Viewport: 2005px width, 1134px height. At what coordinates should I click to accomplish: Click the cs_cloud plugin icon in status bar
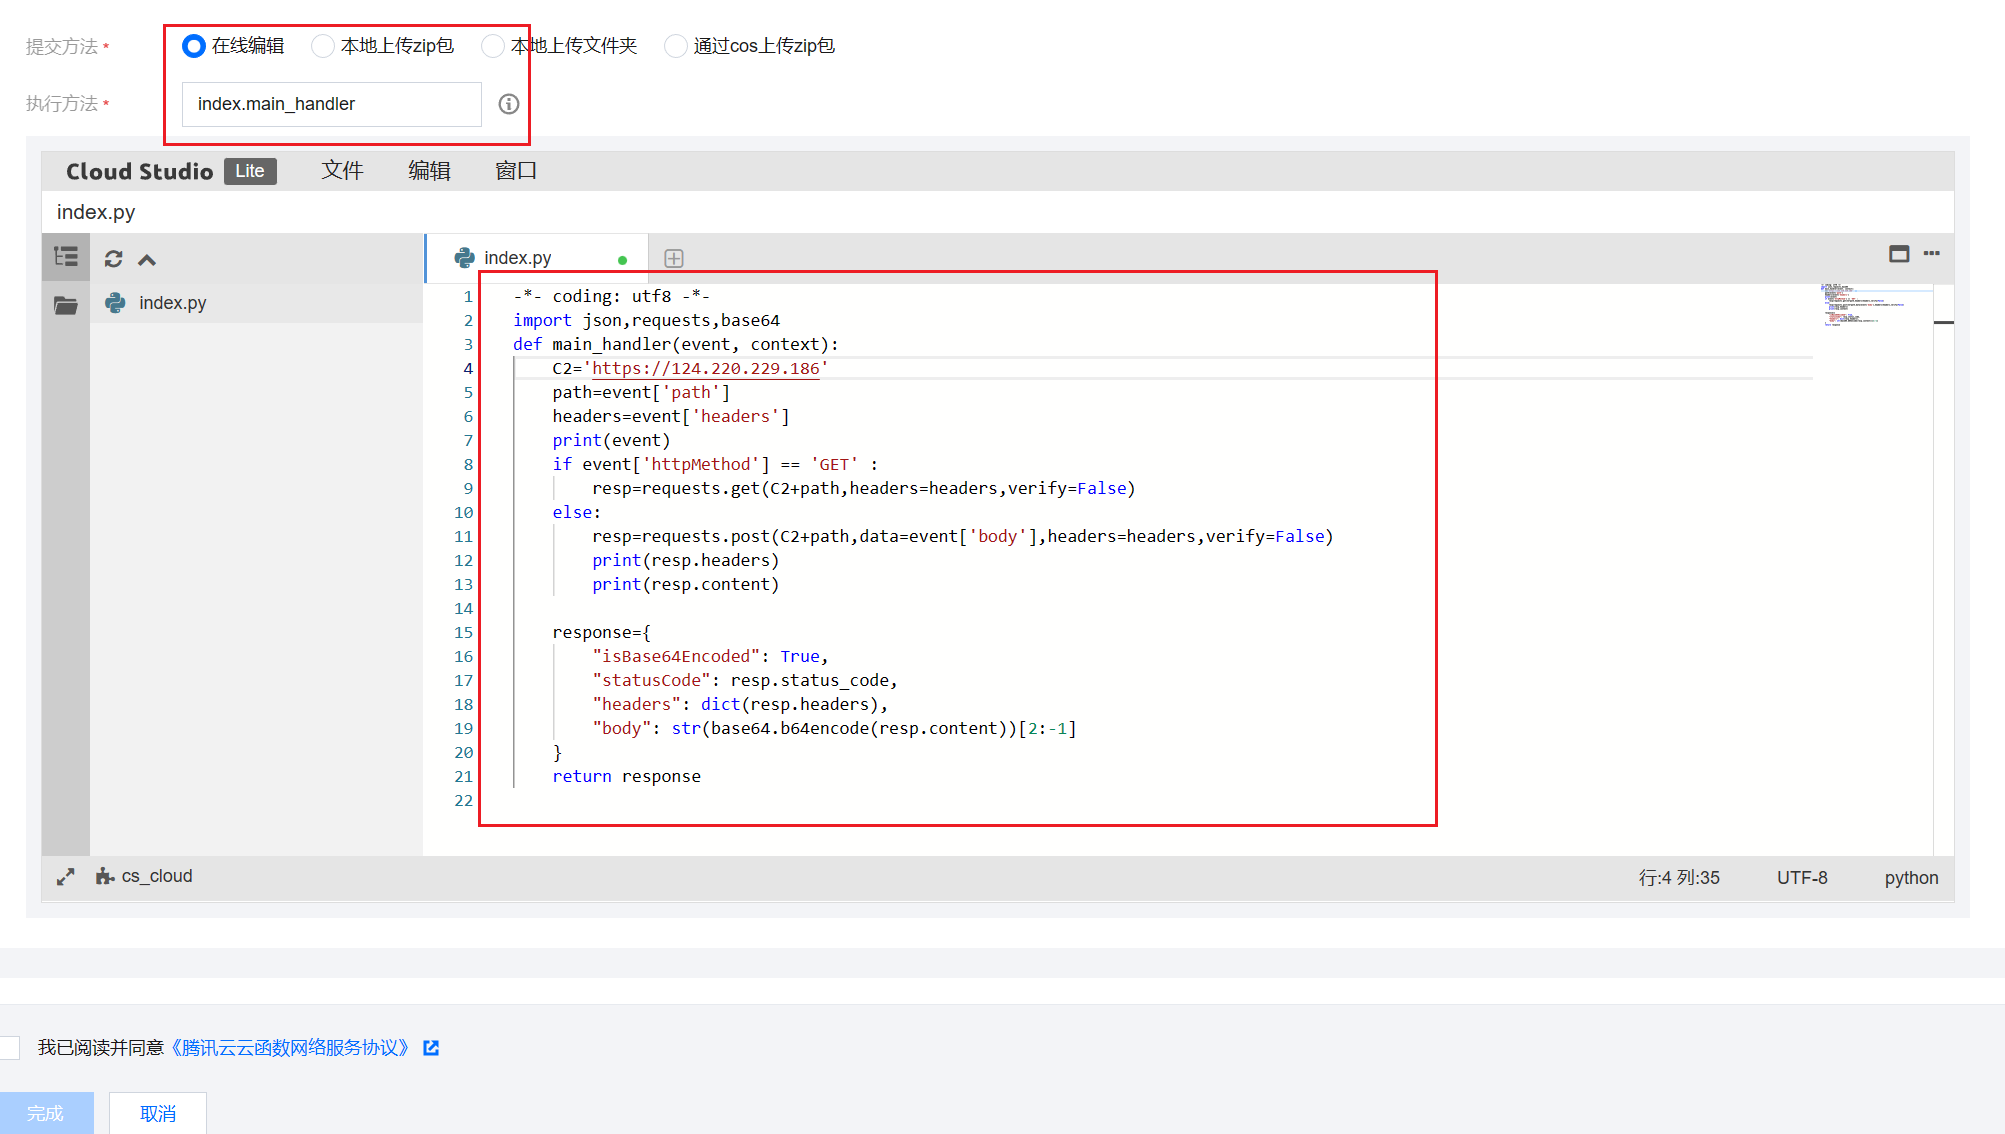105,877
